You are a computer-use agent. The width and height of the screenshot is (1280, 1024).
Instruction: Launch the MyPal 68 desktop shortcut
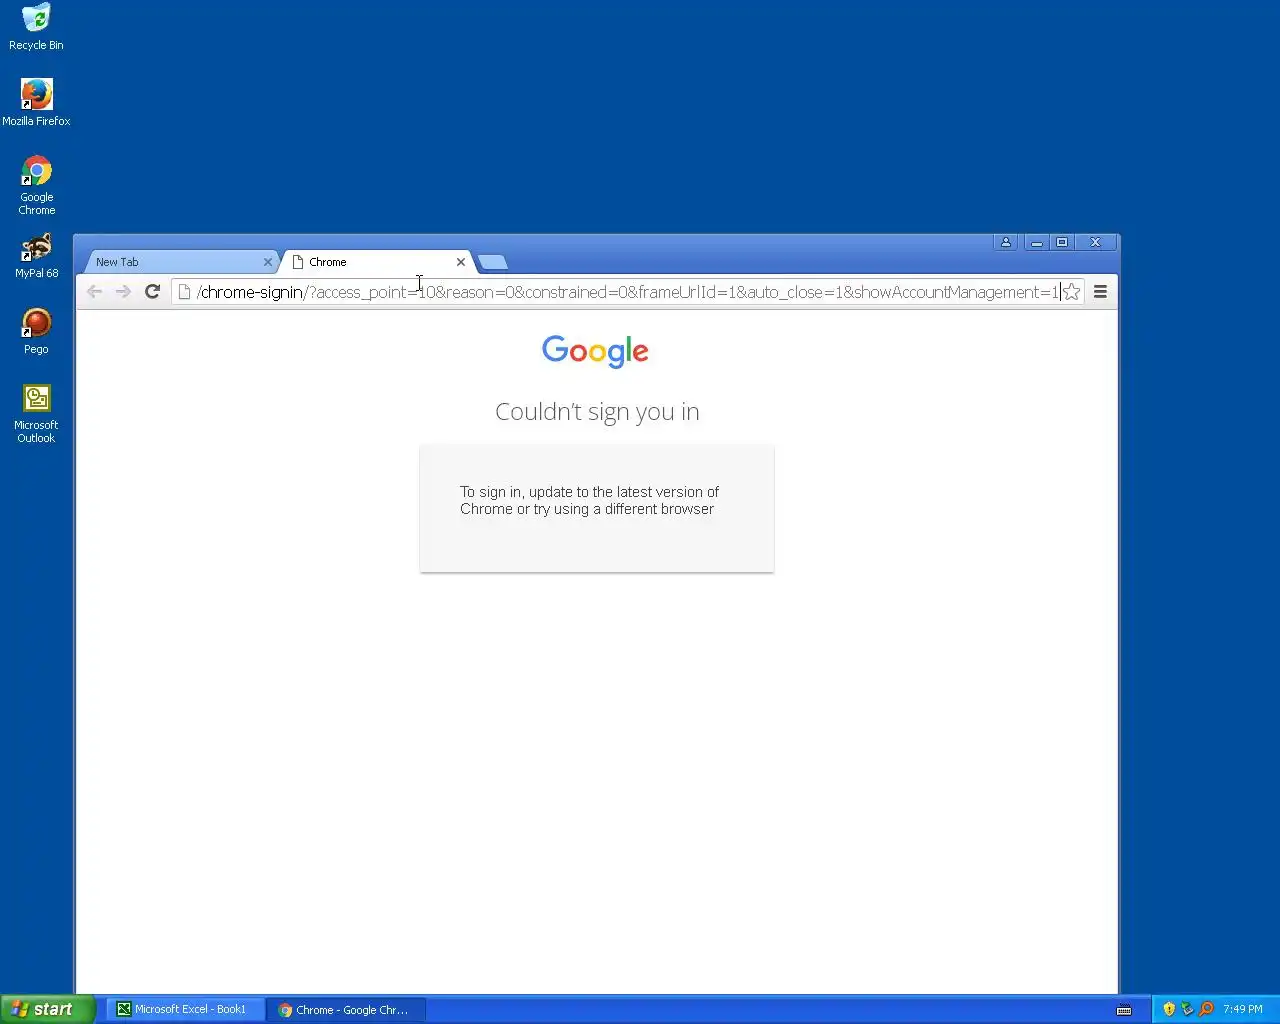tap(36, 256)
